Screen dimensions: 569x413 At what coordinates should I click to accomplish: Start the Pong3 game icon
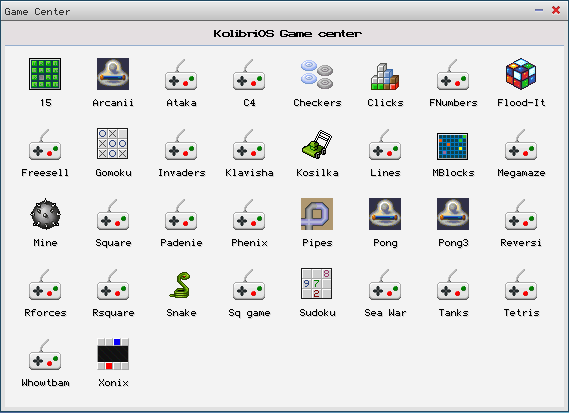pos(453,214)
